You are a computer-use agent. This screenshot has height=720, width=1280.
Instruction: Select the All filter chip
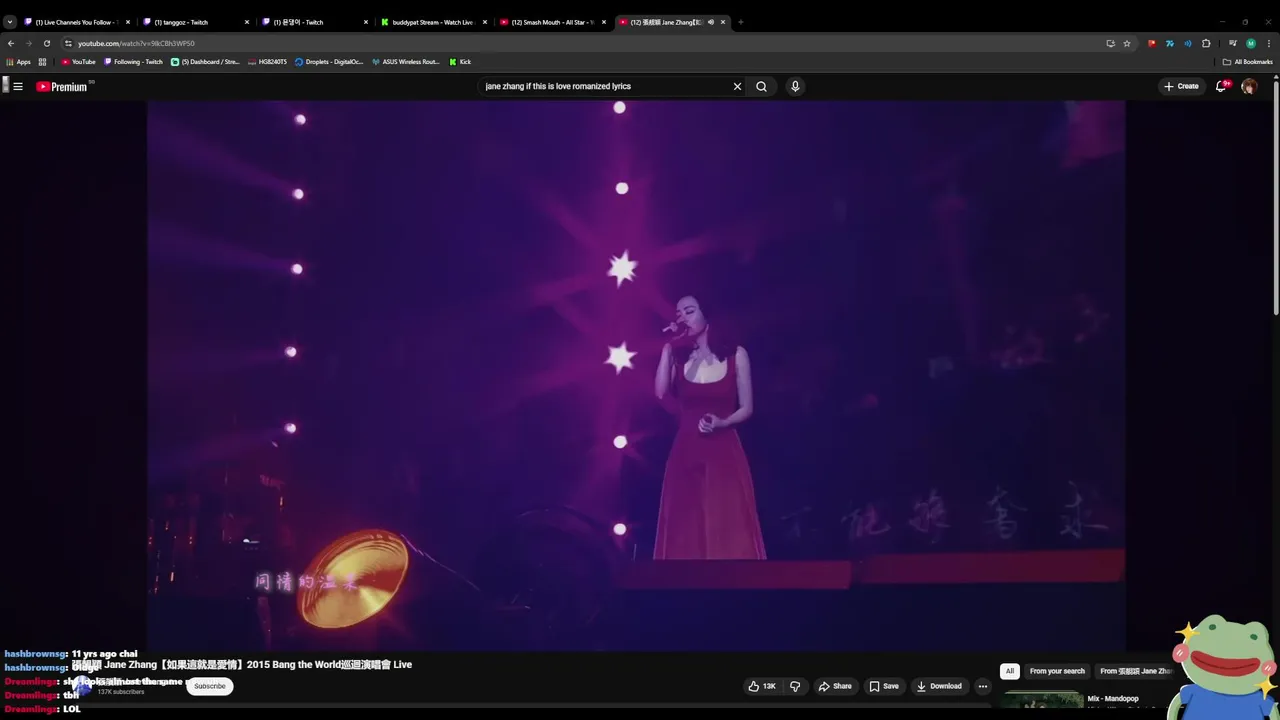point(1010,671)
